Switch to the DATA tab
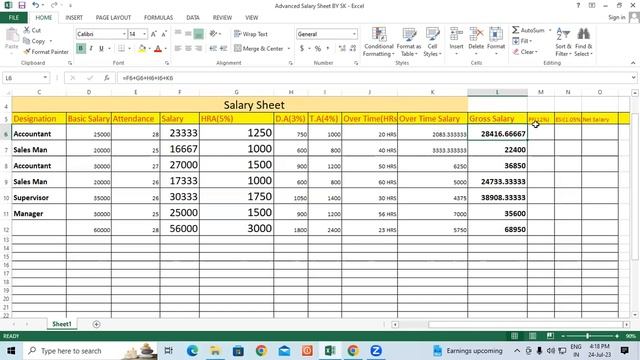Screen dimensions: 640x360 click(193, 18)
